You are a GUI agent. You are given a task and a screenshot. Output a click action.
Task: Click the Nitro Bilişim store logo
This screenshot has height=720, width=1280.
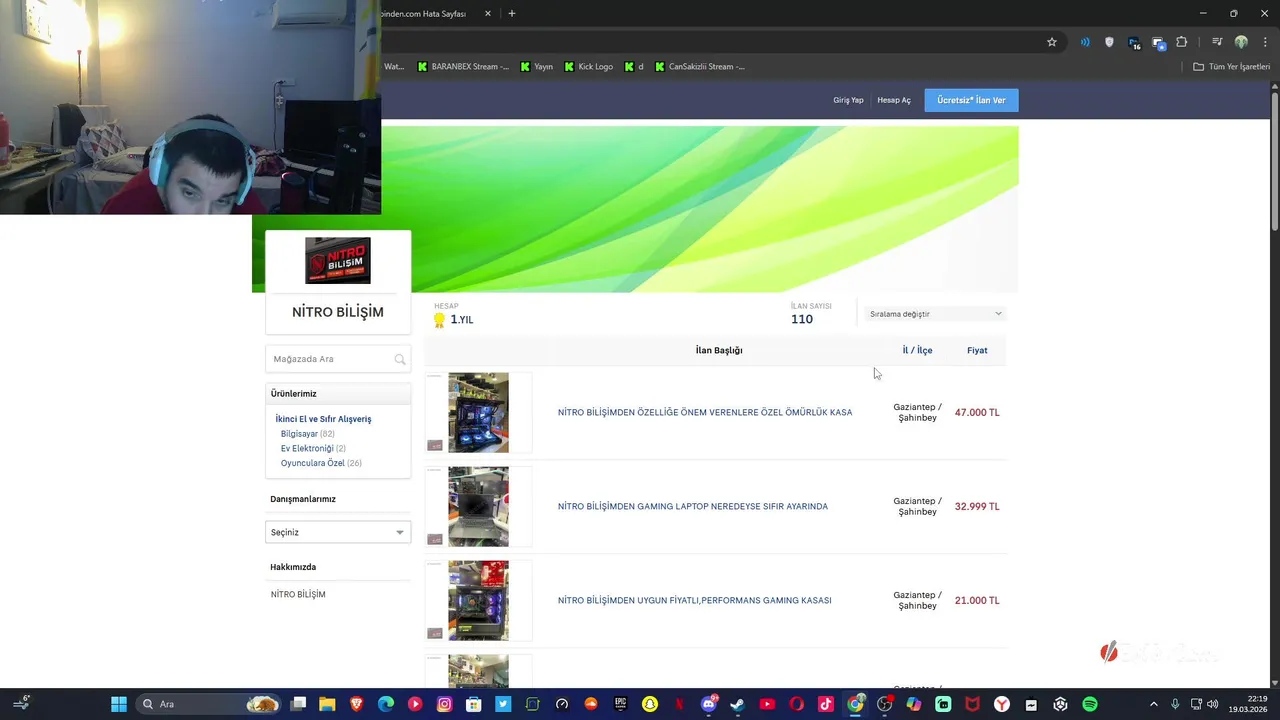pos(338,261)
